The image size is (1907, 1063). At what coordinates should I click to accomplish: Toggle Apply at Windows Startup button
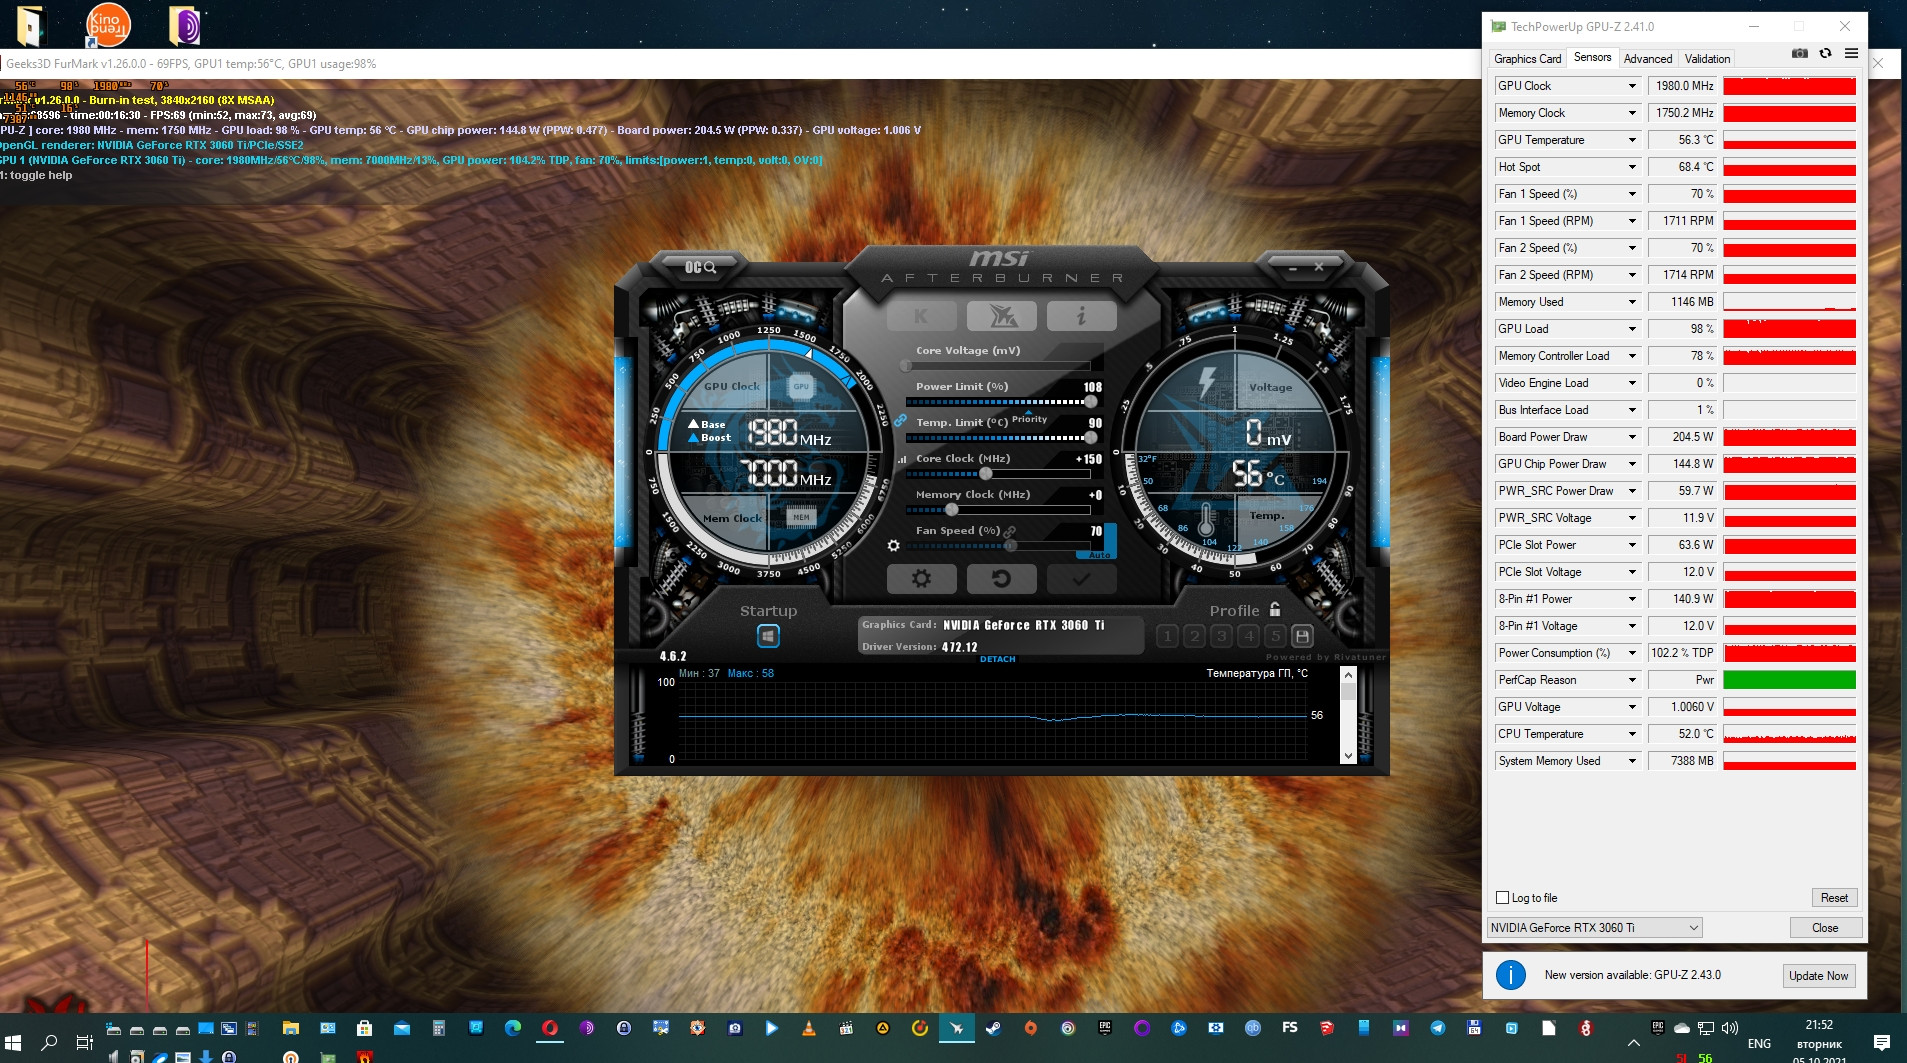tap(768, 636)
